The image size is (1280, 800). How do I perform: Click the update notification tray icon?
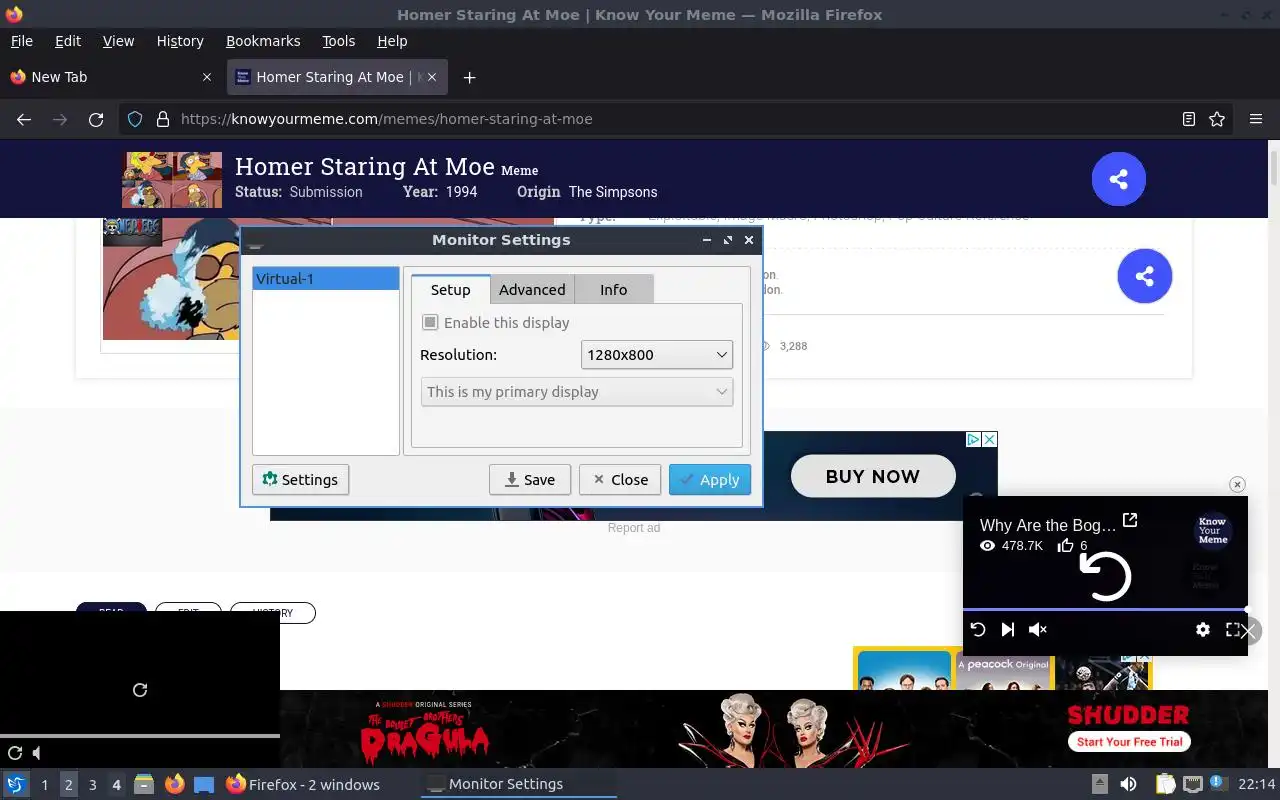pyautogui.click(x=1218, y=783)
